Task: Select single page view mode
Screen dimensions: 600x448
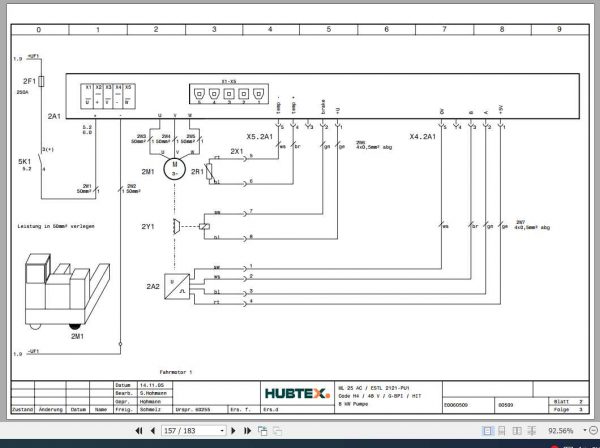Action: click(x=487, y=431)
